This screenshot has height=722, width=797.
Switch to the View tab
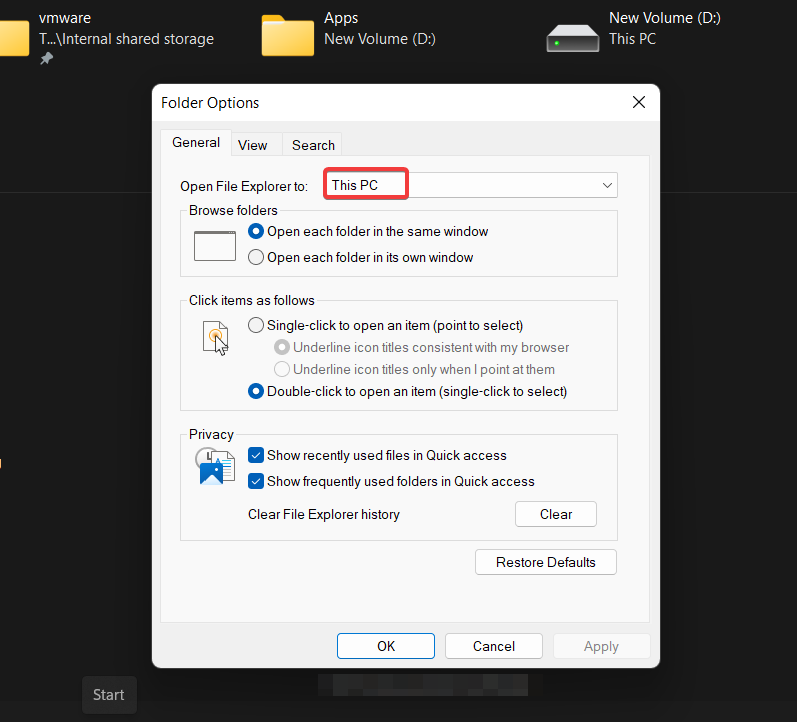(252, 145)
